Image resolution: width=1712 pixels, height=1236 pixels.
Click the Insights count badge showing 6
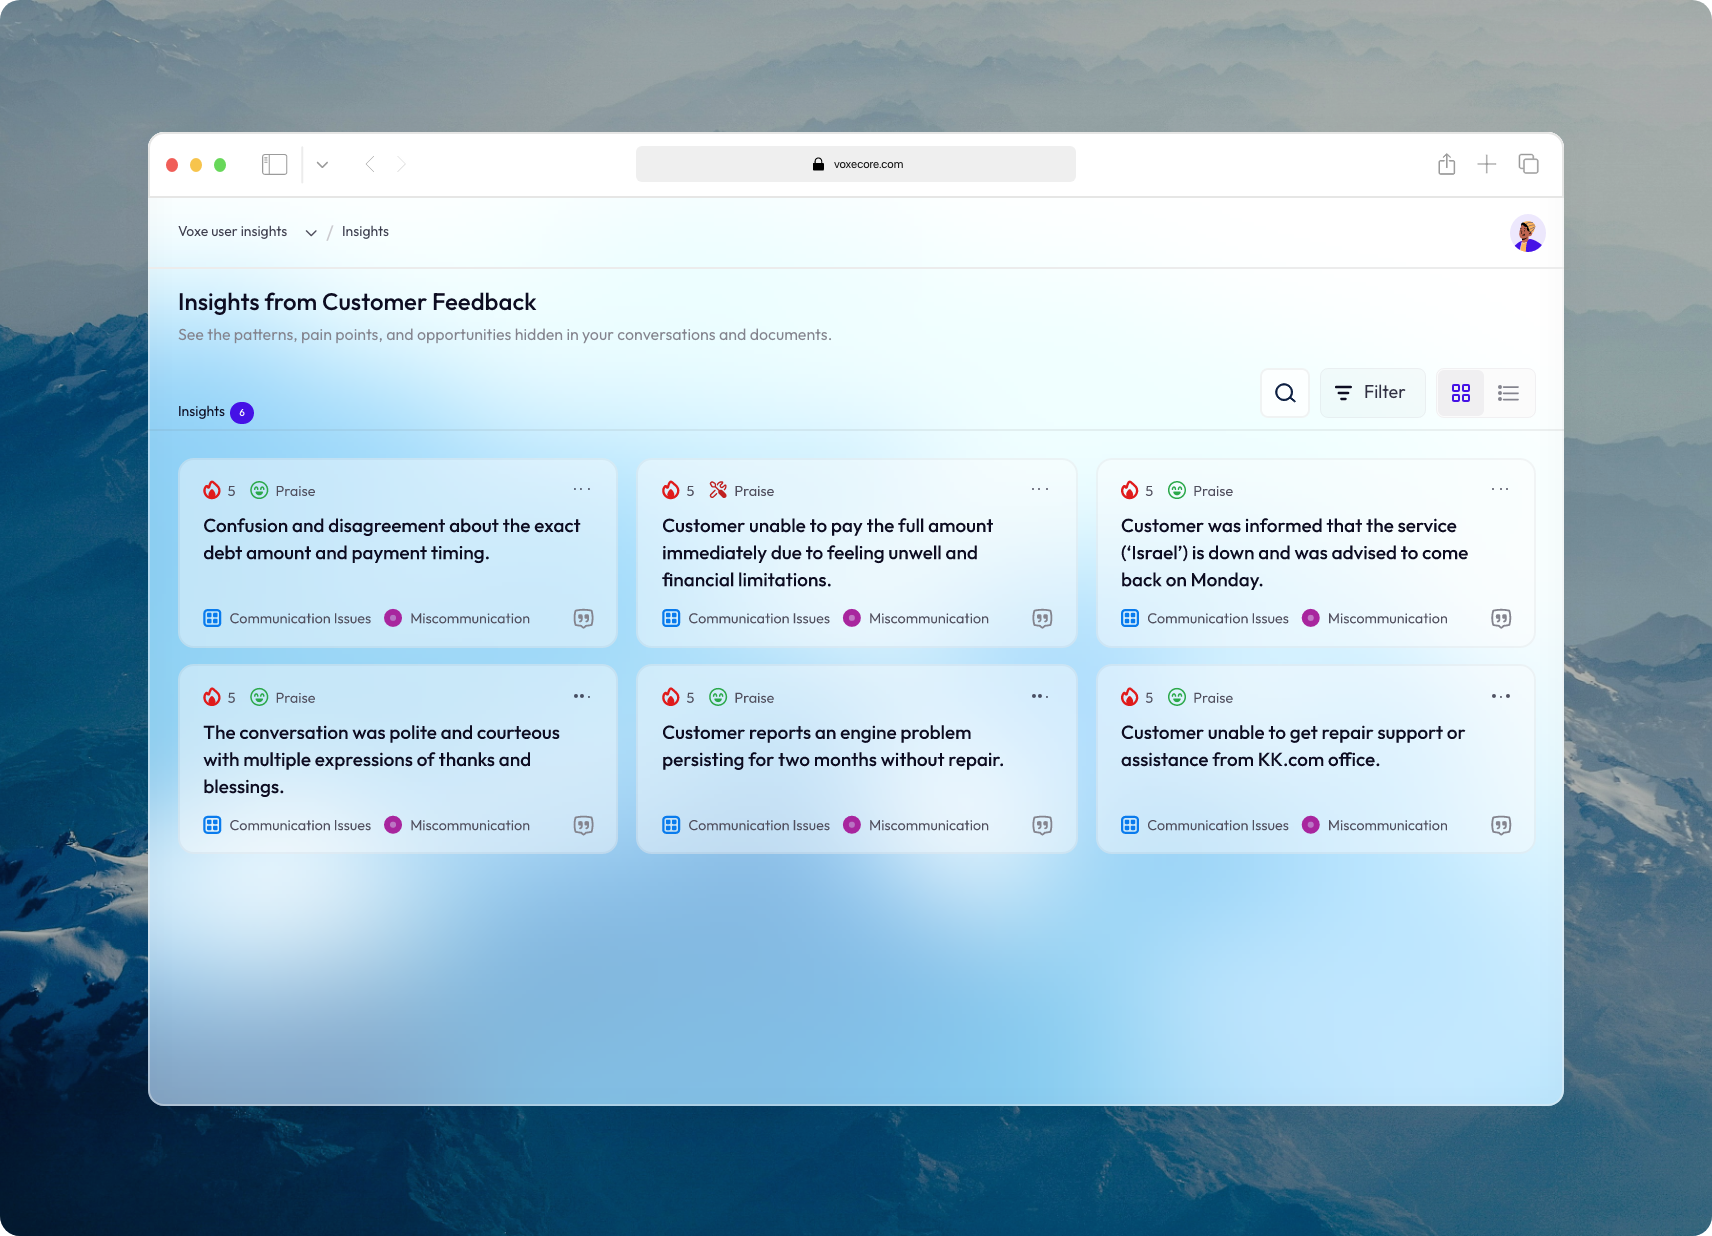tap(242, 411)
